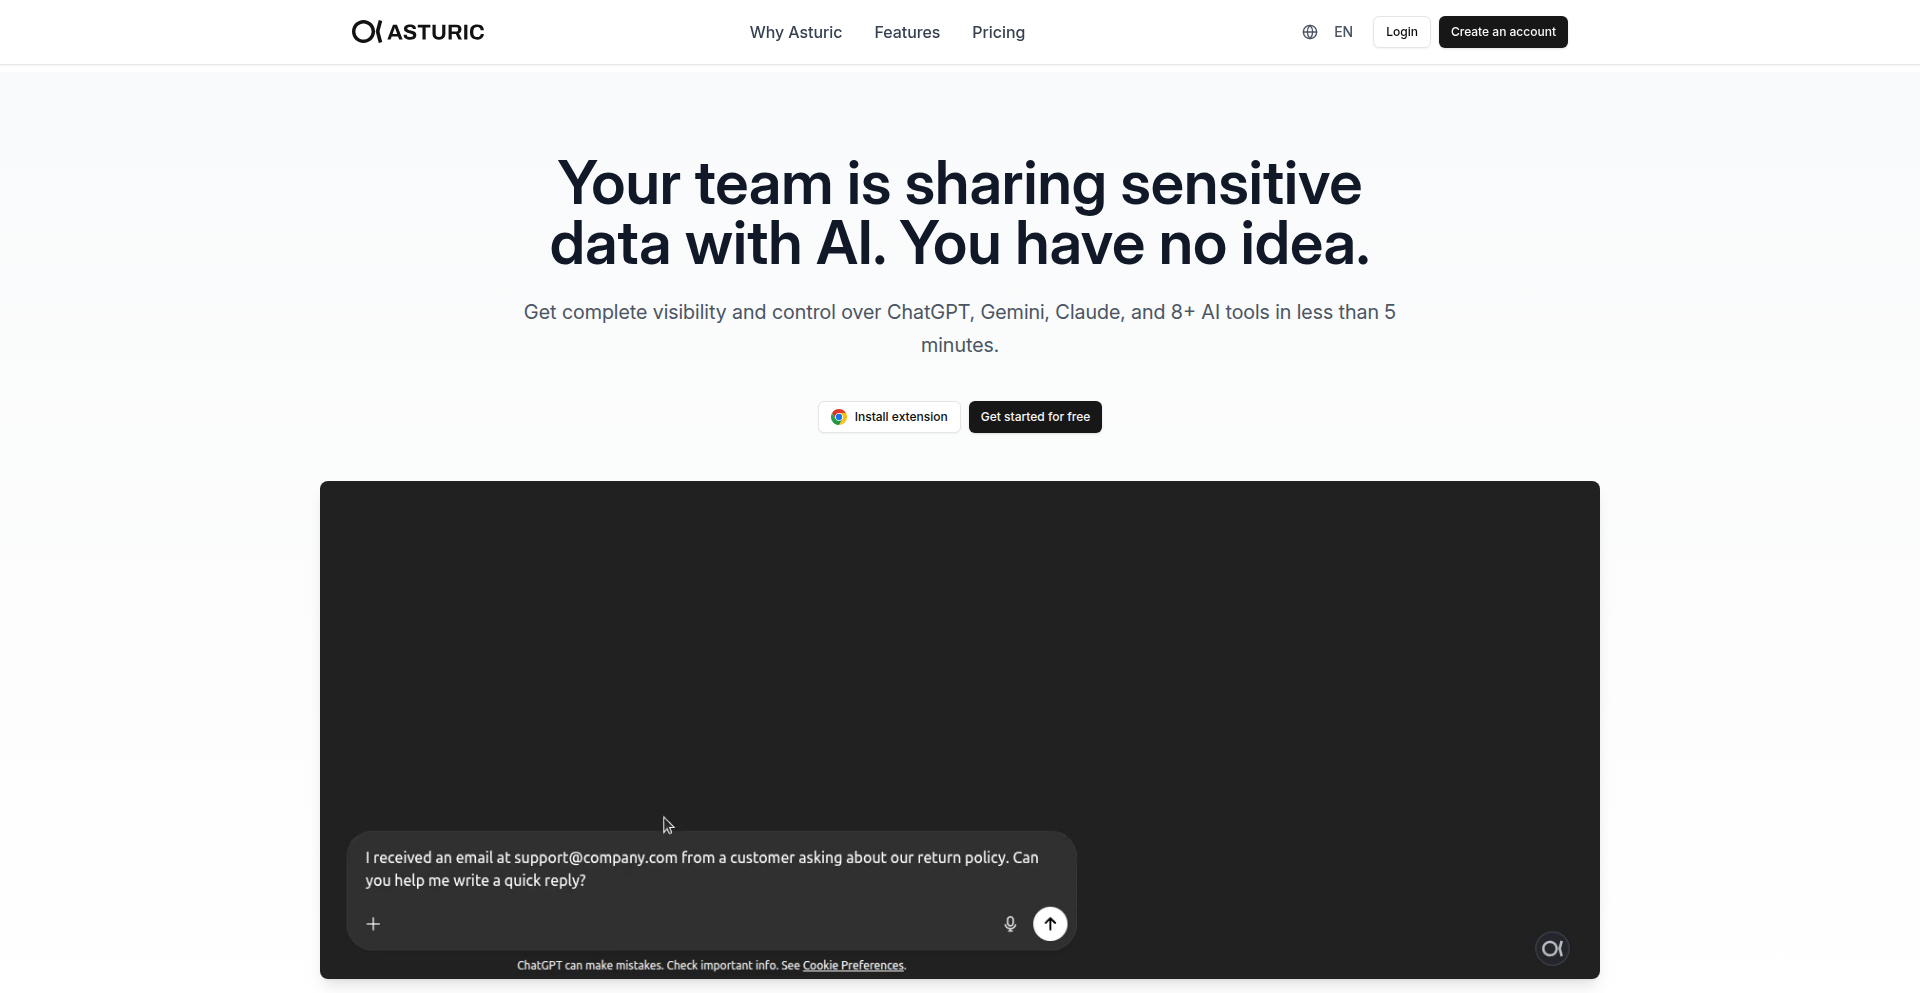
Task: Click the Asturic floating badge icon
Action: [x=1552, y=948]
